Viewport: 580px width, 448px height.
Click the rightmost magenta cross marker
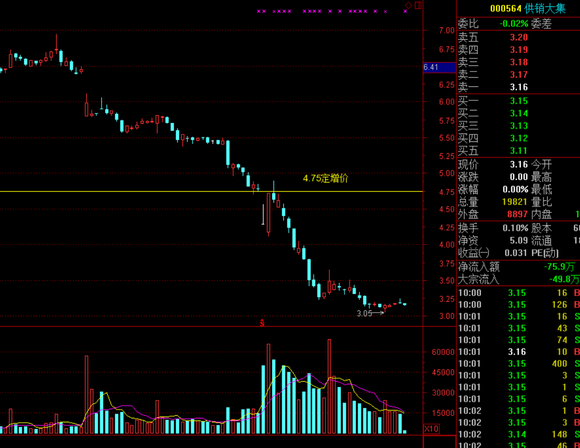405,11
